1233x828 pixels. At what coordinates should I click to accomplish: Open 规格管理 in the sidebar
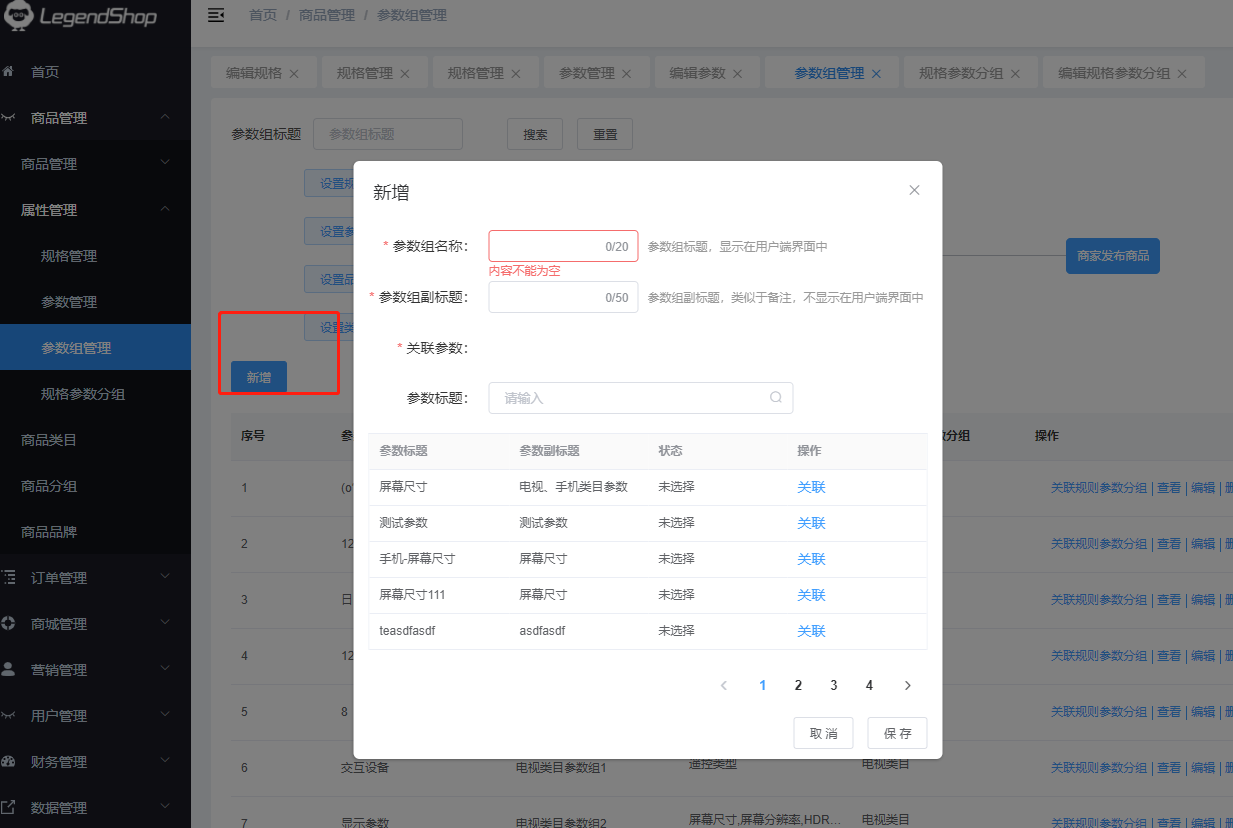click(69, 256)
